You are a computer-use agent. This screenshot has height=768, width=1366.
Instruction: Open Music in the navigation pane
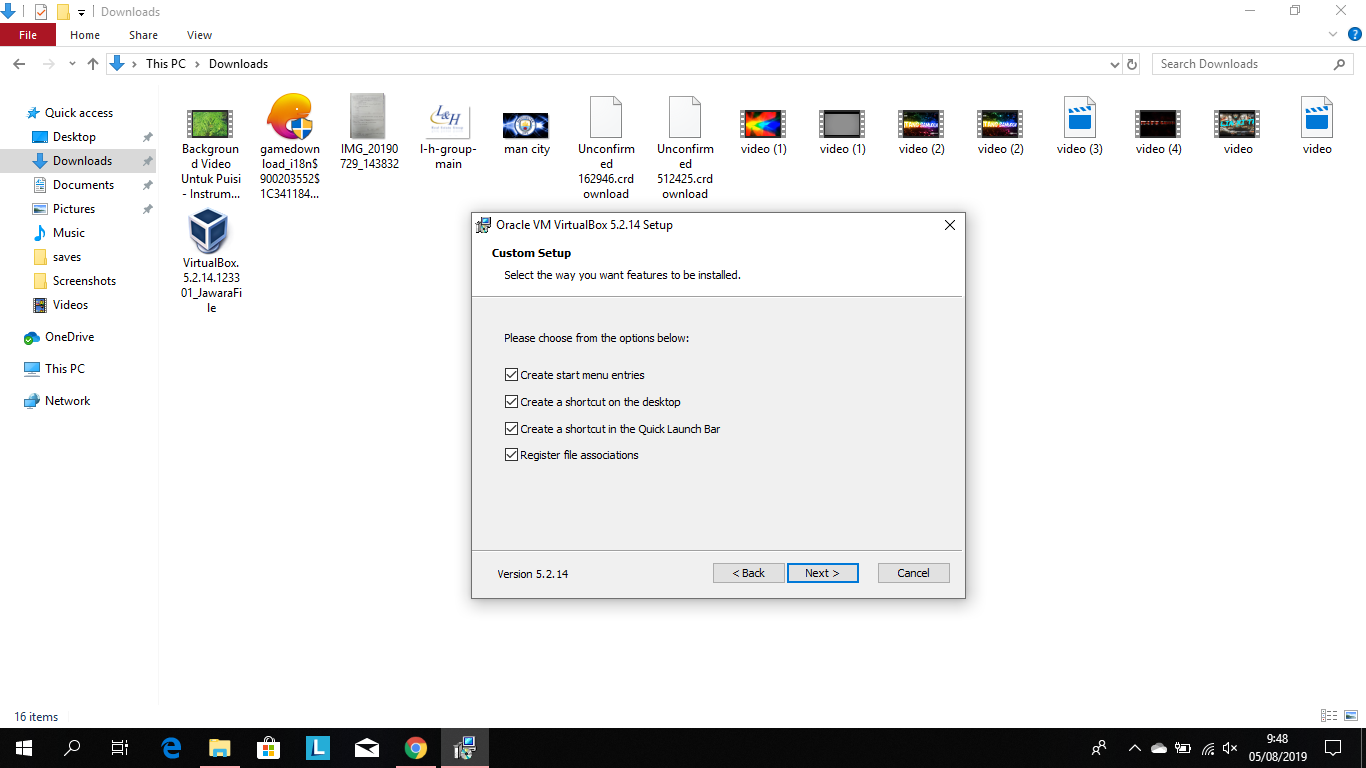point(69,233)
